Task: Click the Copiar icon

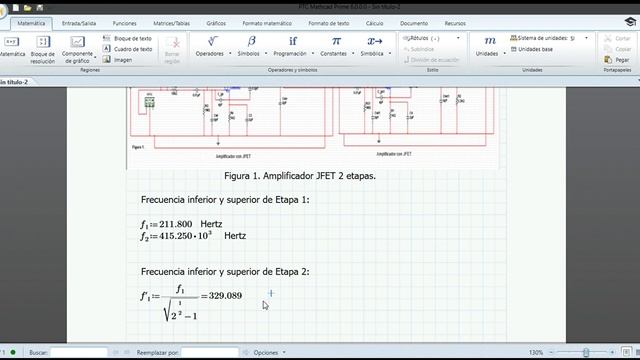Action: point(608,49)
